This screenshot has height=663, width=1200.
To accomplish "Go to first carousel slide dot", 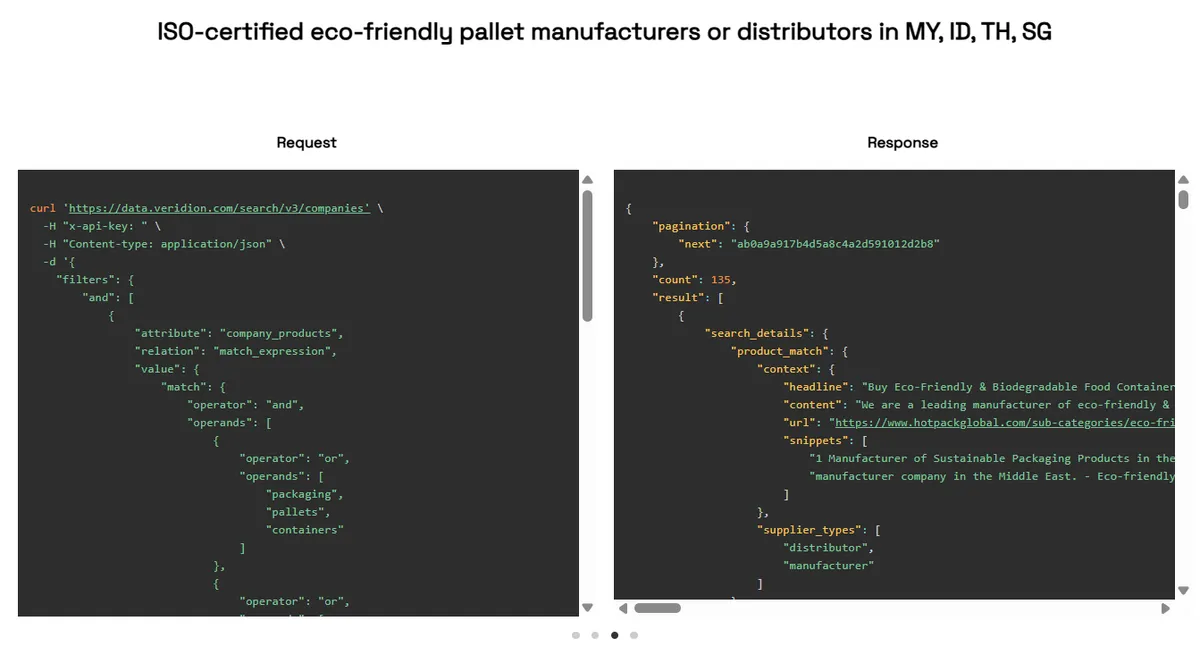I will coord(576,635).
